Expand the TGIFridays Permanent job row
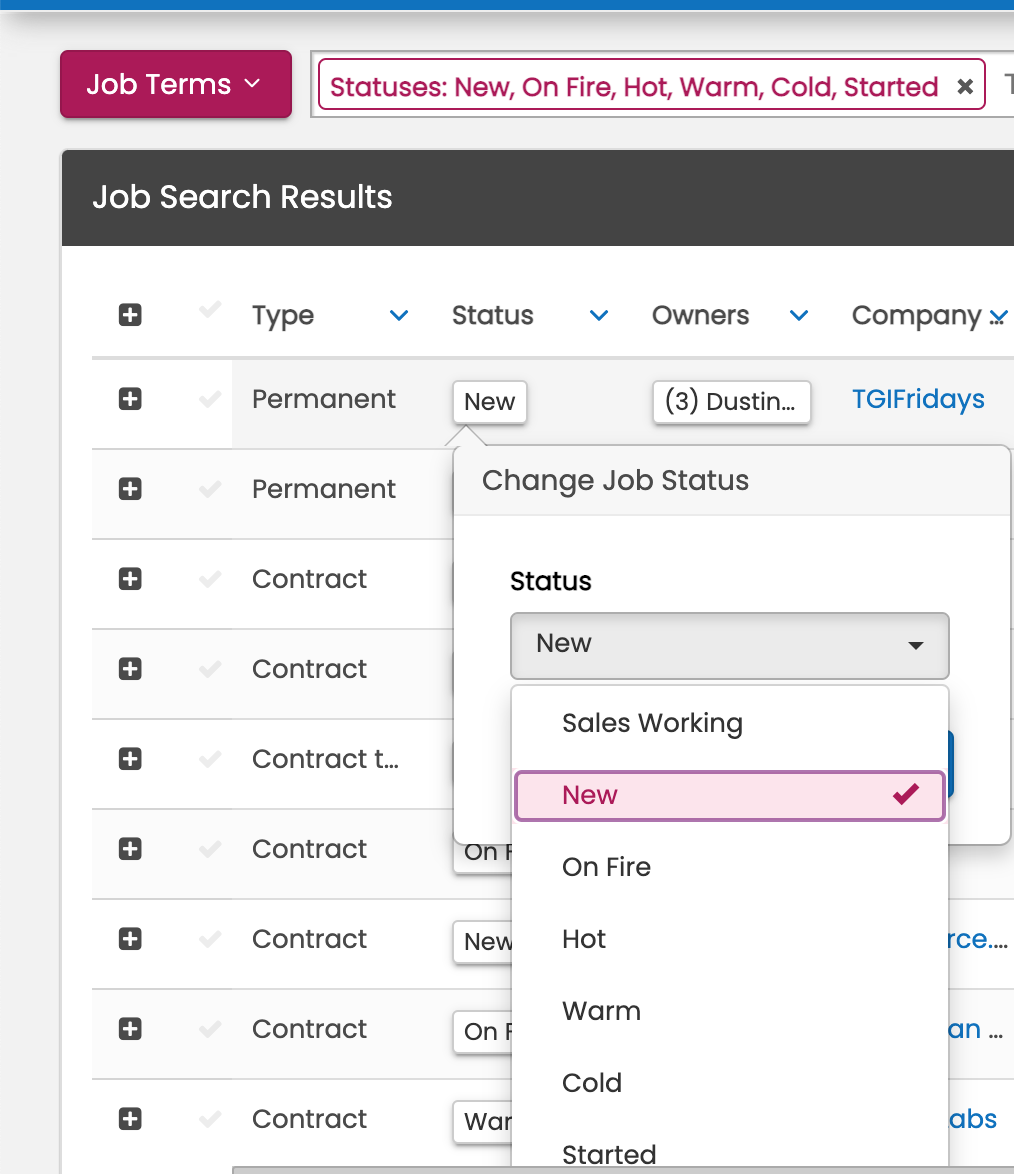The width and height of the screenshot is (1014, 1174). click(129, 399)
